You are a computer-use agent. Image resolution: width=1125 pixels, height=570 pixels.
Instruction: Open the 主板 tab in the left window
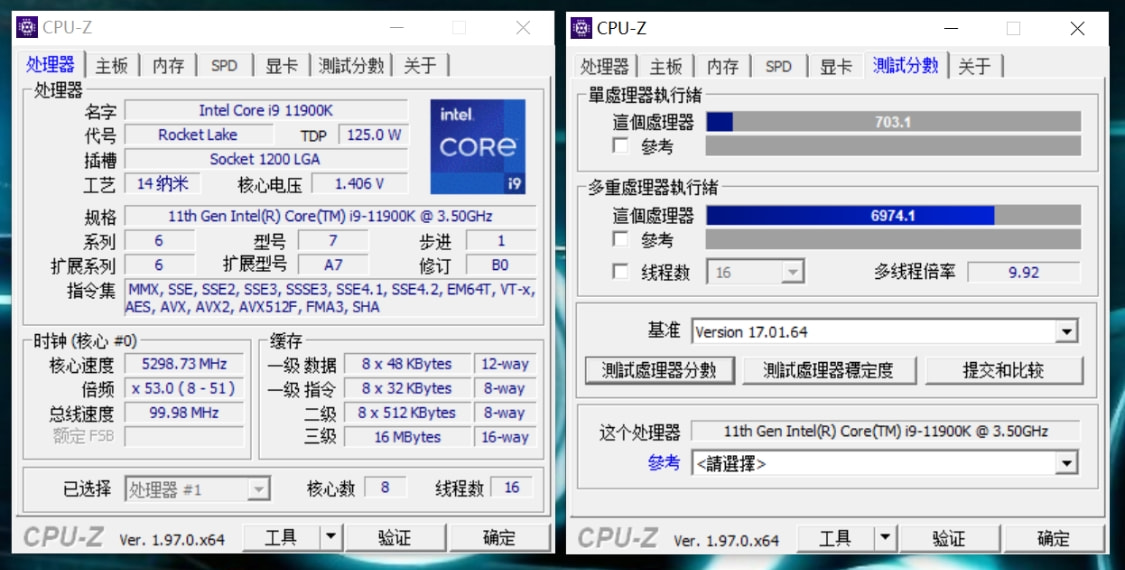click(112, 66)
